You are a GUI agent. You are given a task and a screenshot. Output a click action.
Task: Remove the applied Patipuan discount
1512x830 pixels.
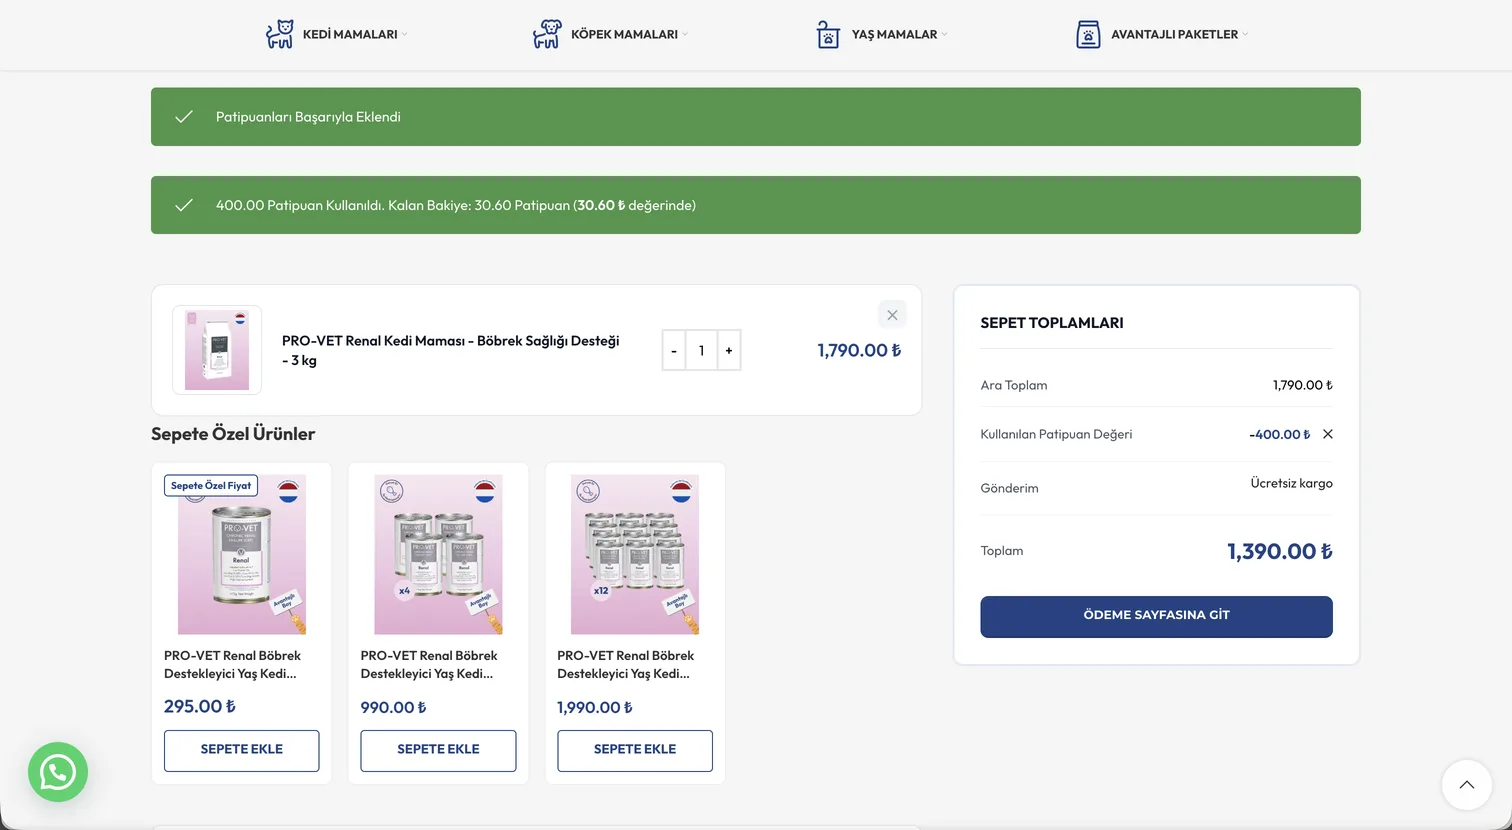pyautogui.click(x=1328, y=434)
